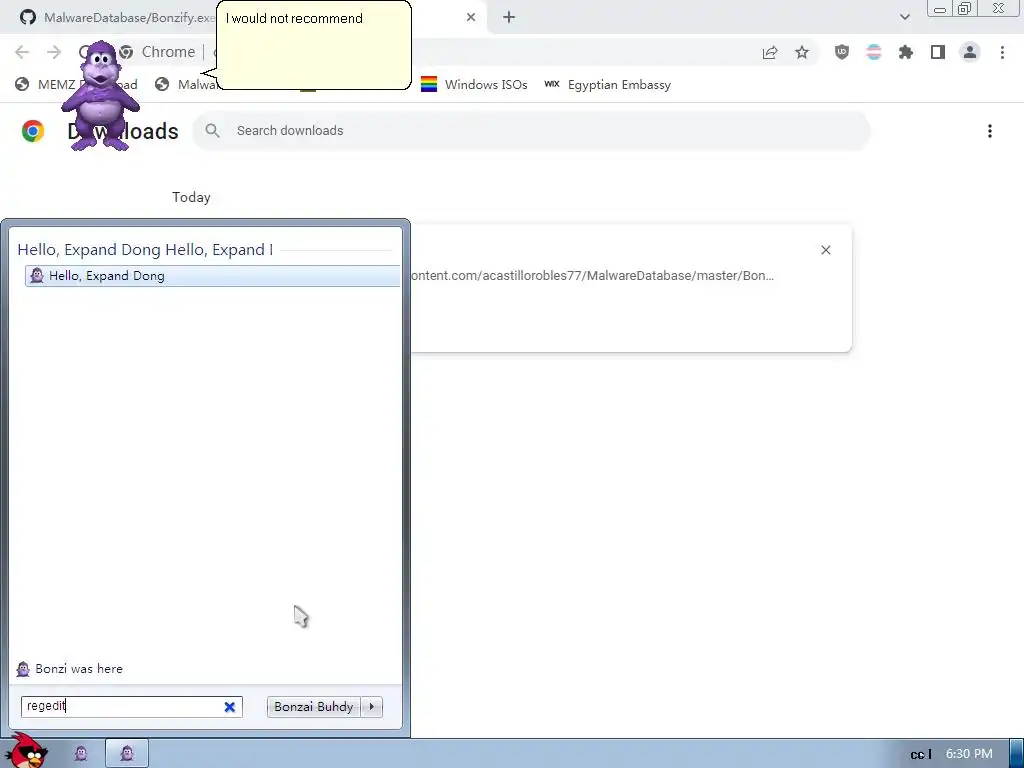Expand the arrow next to Bonzai Buhdy
Viewport: 1024px width, 768px height.
(372, 707)
